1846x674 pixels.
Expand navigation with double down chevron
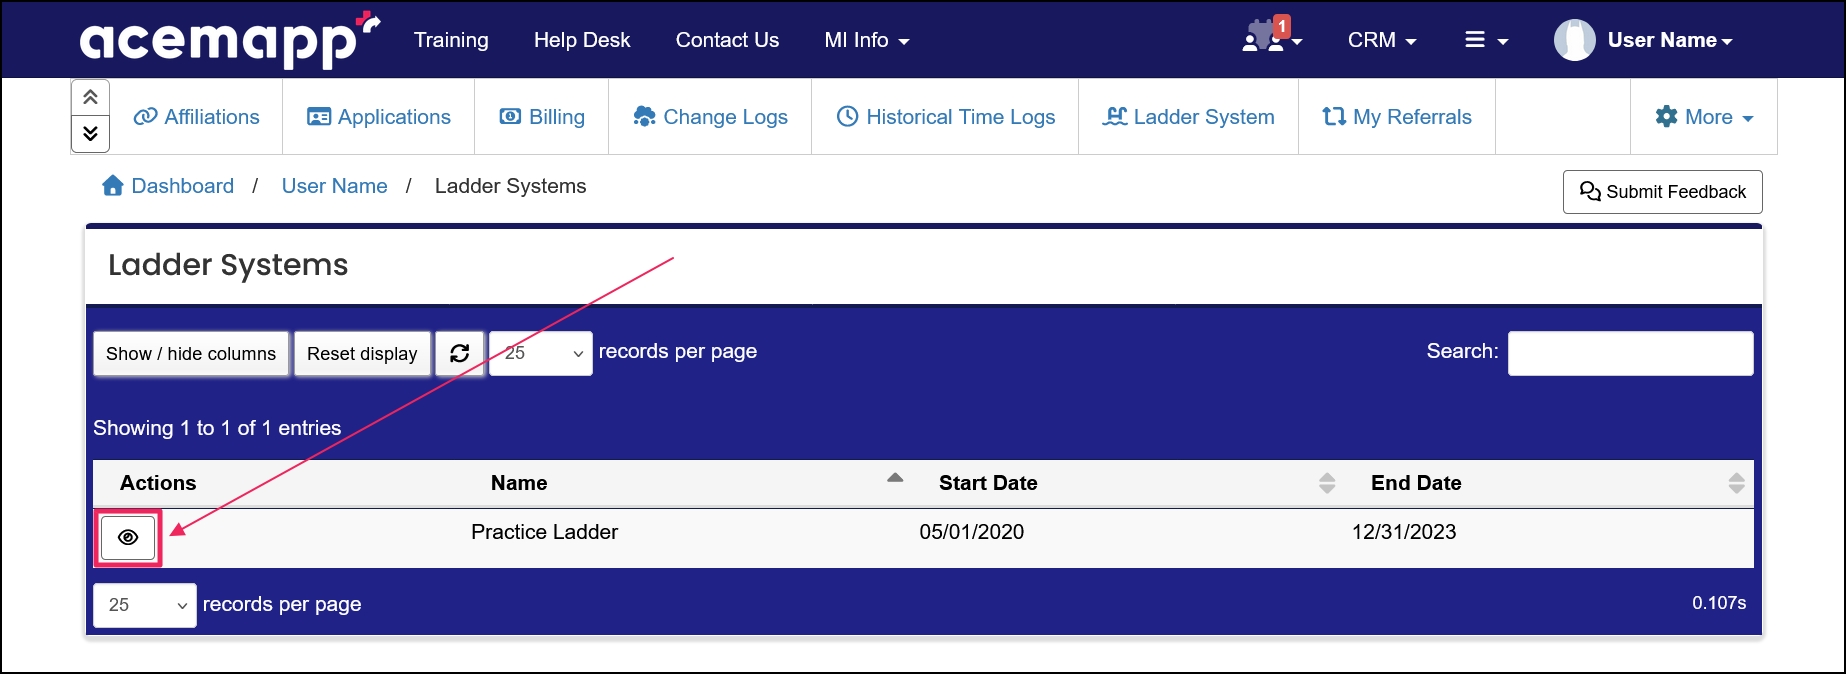pyautogui.click(x=90, y=133)
